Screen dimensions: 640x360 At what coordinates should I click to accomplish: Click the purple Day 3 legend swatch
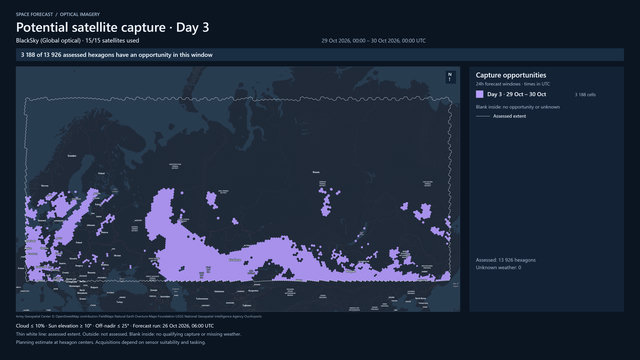480,94
